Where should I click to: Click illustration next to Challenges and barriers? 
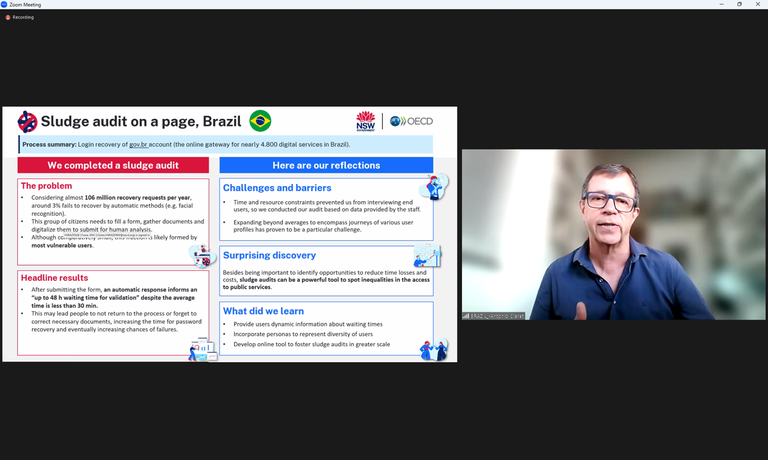pos(434,187)
